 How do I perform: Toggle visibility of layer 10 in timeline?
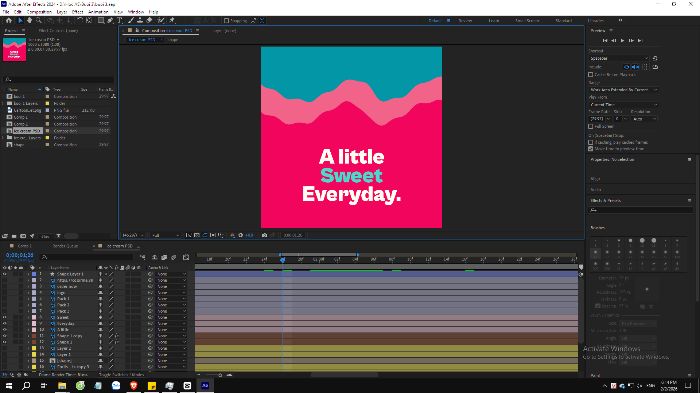point(4,330)
